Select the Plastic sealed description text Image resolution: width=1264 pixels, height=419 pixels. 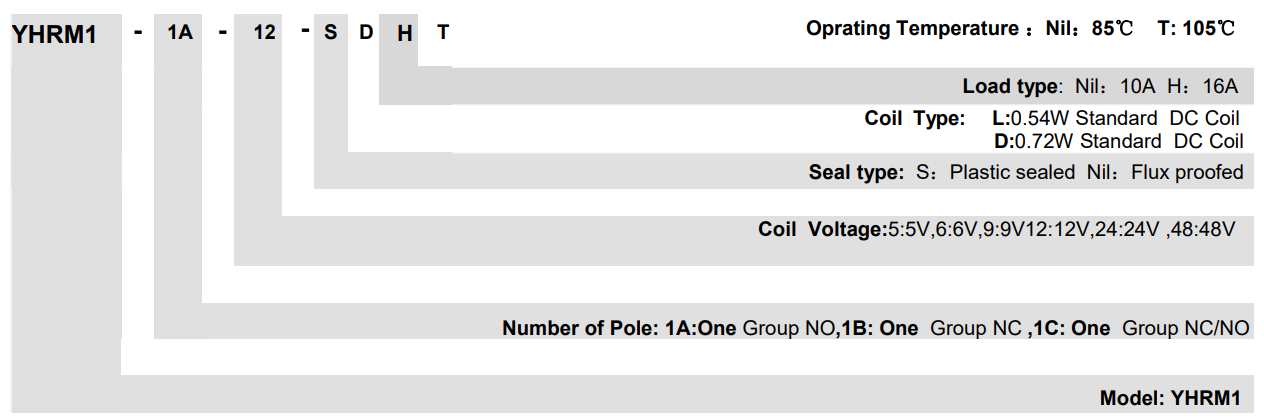1012,172
